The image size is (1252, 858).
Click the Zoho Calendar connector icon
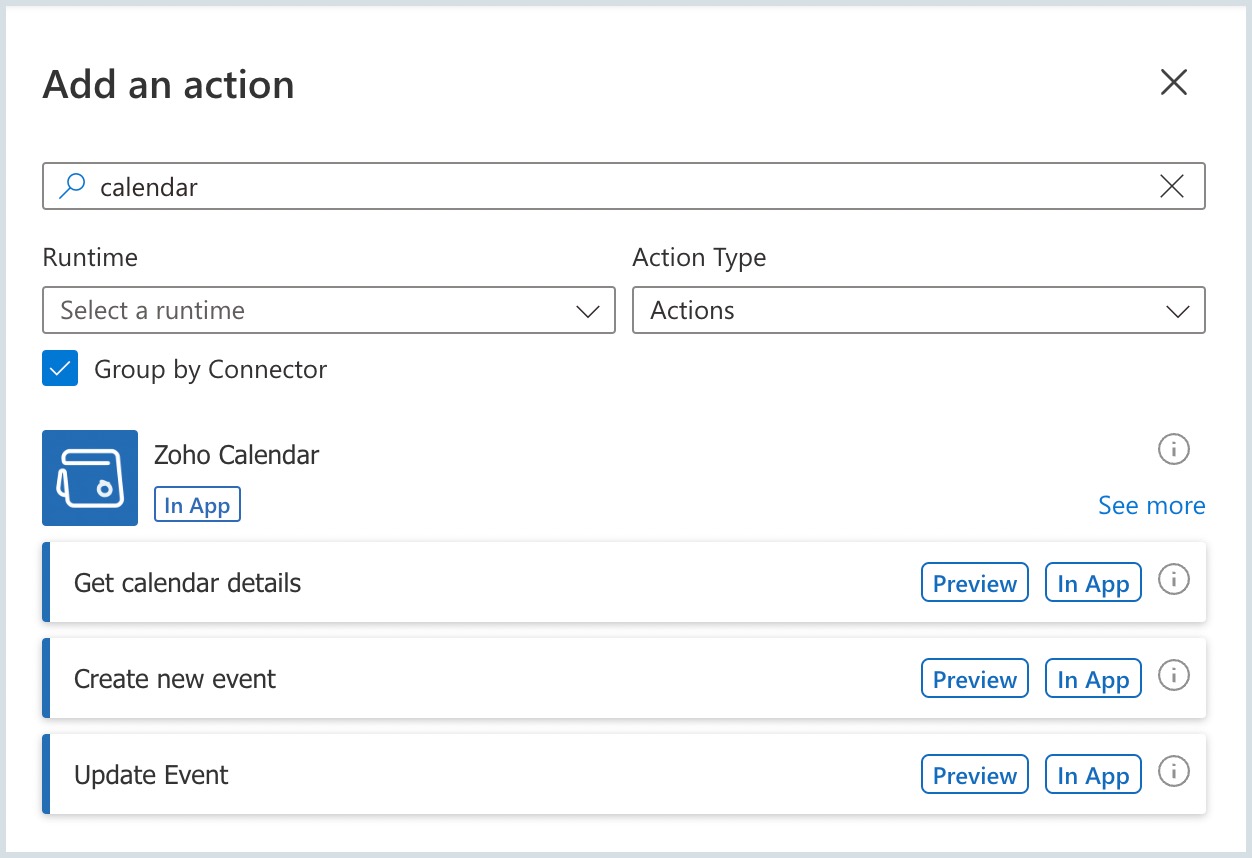click(90, 478)
